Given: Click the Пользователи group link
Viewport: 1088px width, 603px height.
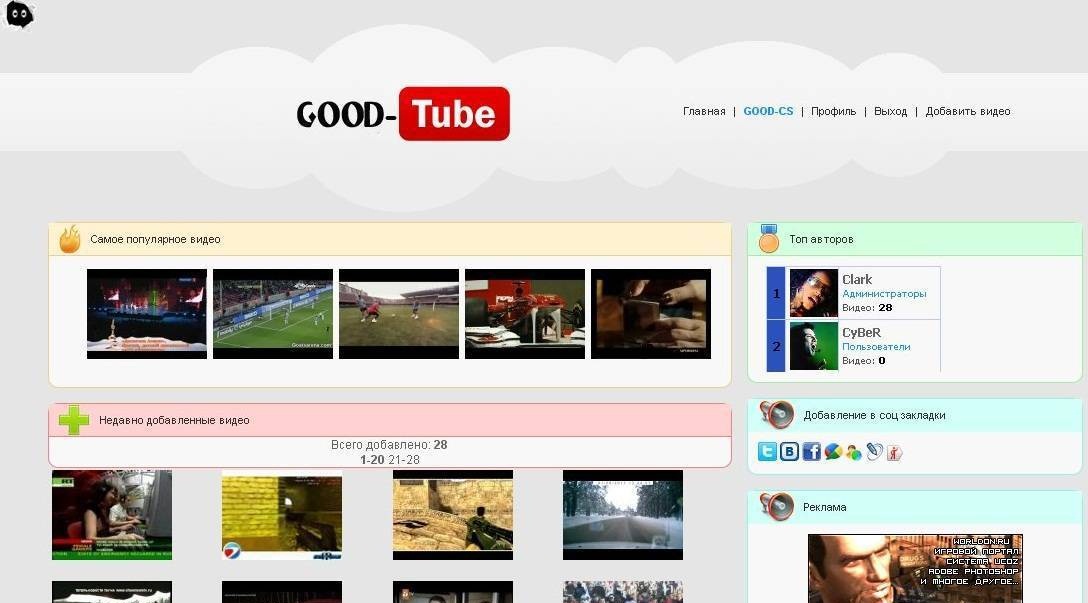Looking at the screenshot, I should [876, 346].
